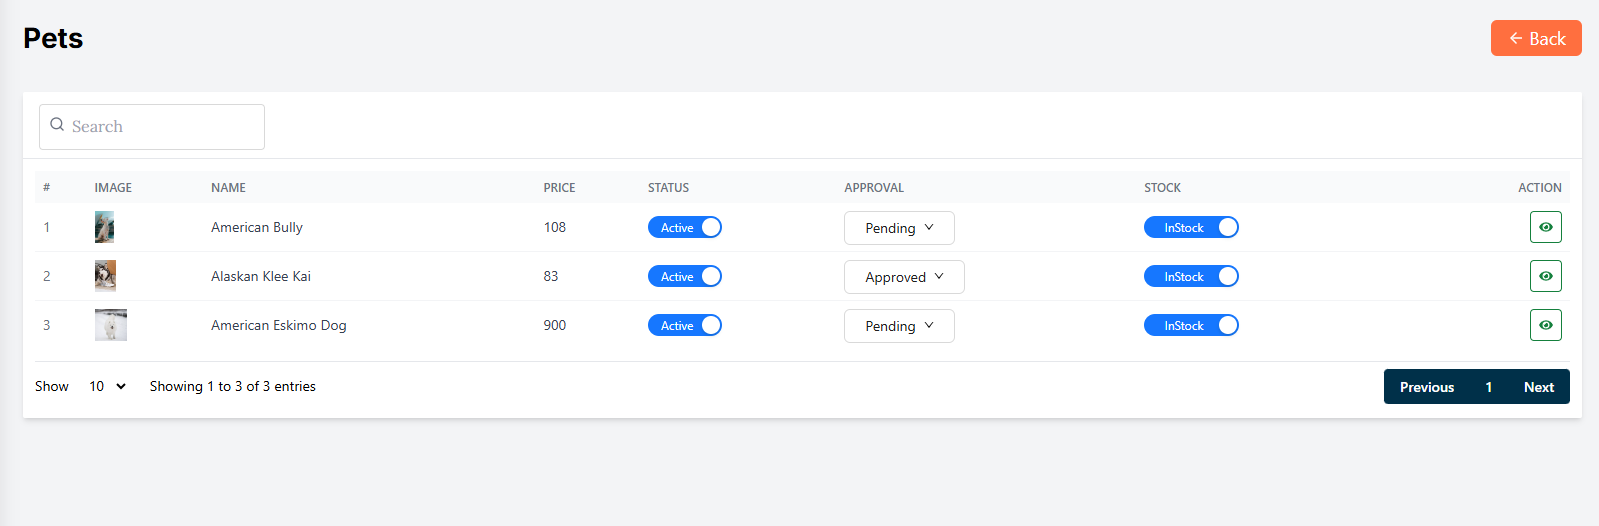Toggle Active status for Alaskan Klee Kai
Screen dimensions: 1599x526
pos(685,276)
